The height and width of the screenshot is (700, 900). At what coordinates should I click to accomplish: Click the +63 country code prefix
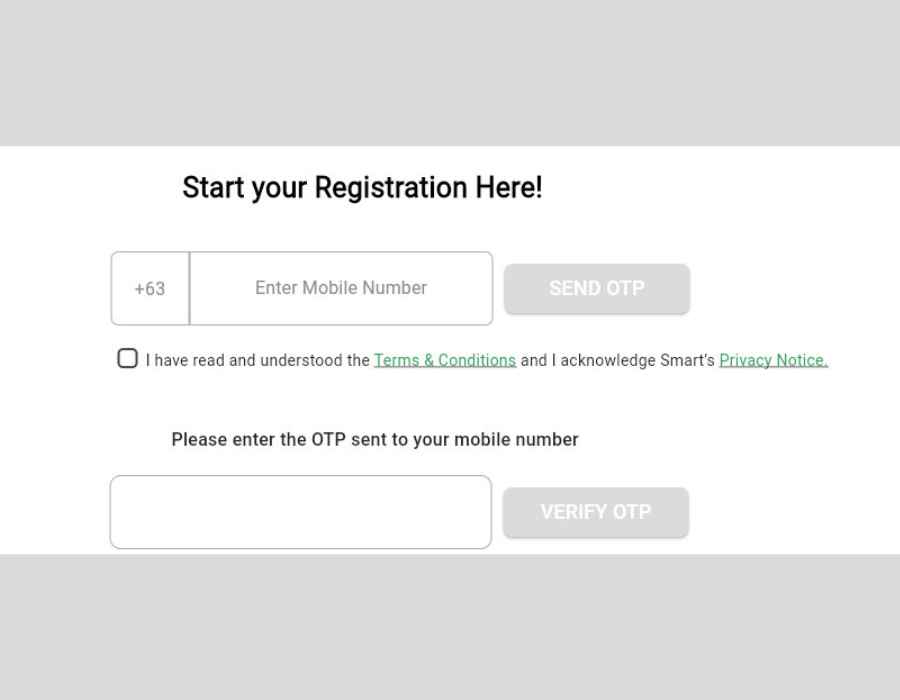pos(150,289)
